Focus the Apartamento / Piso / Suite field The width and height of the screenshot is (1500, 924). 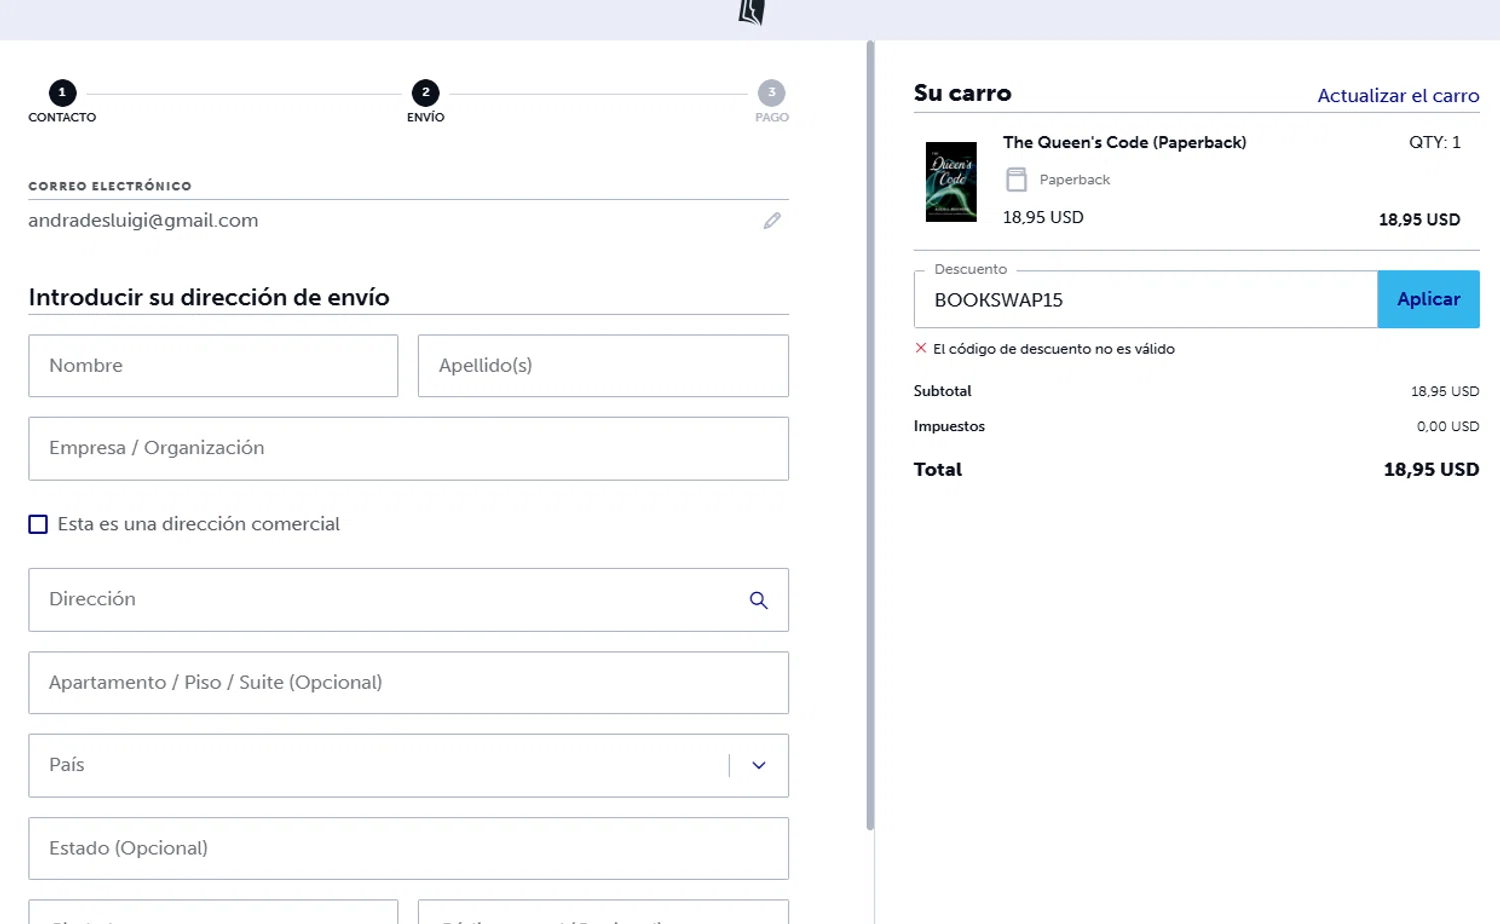408,683
